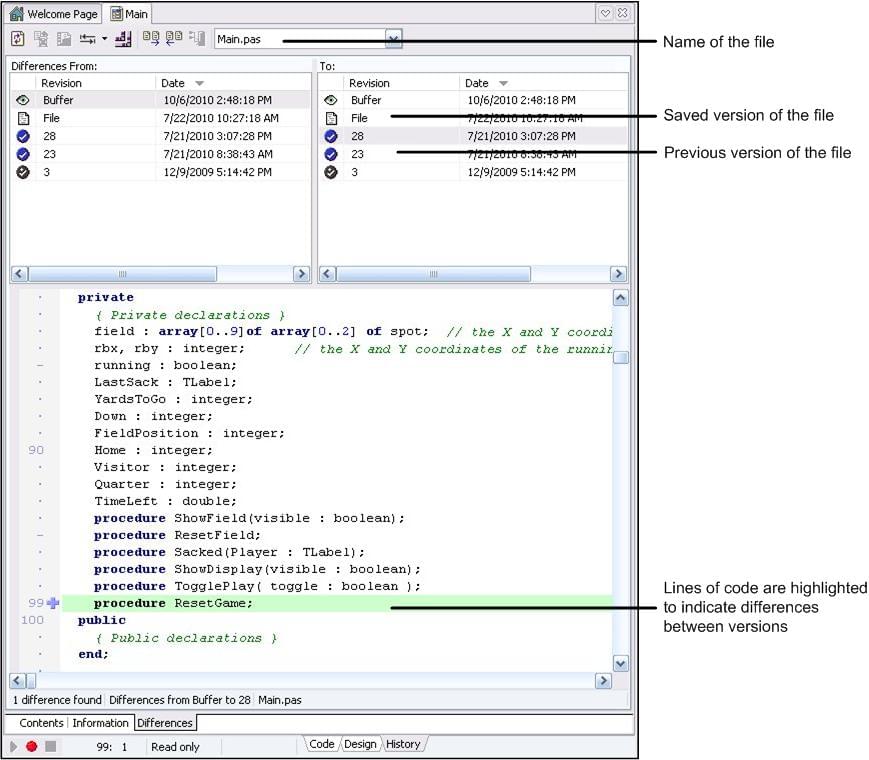Select File page icon in Differences From
This screenshot has height=760, width=869.
[23, 118]
